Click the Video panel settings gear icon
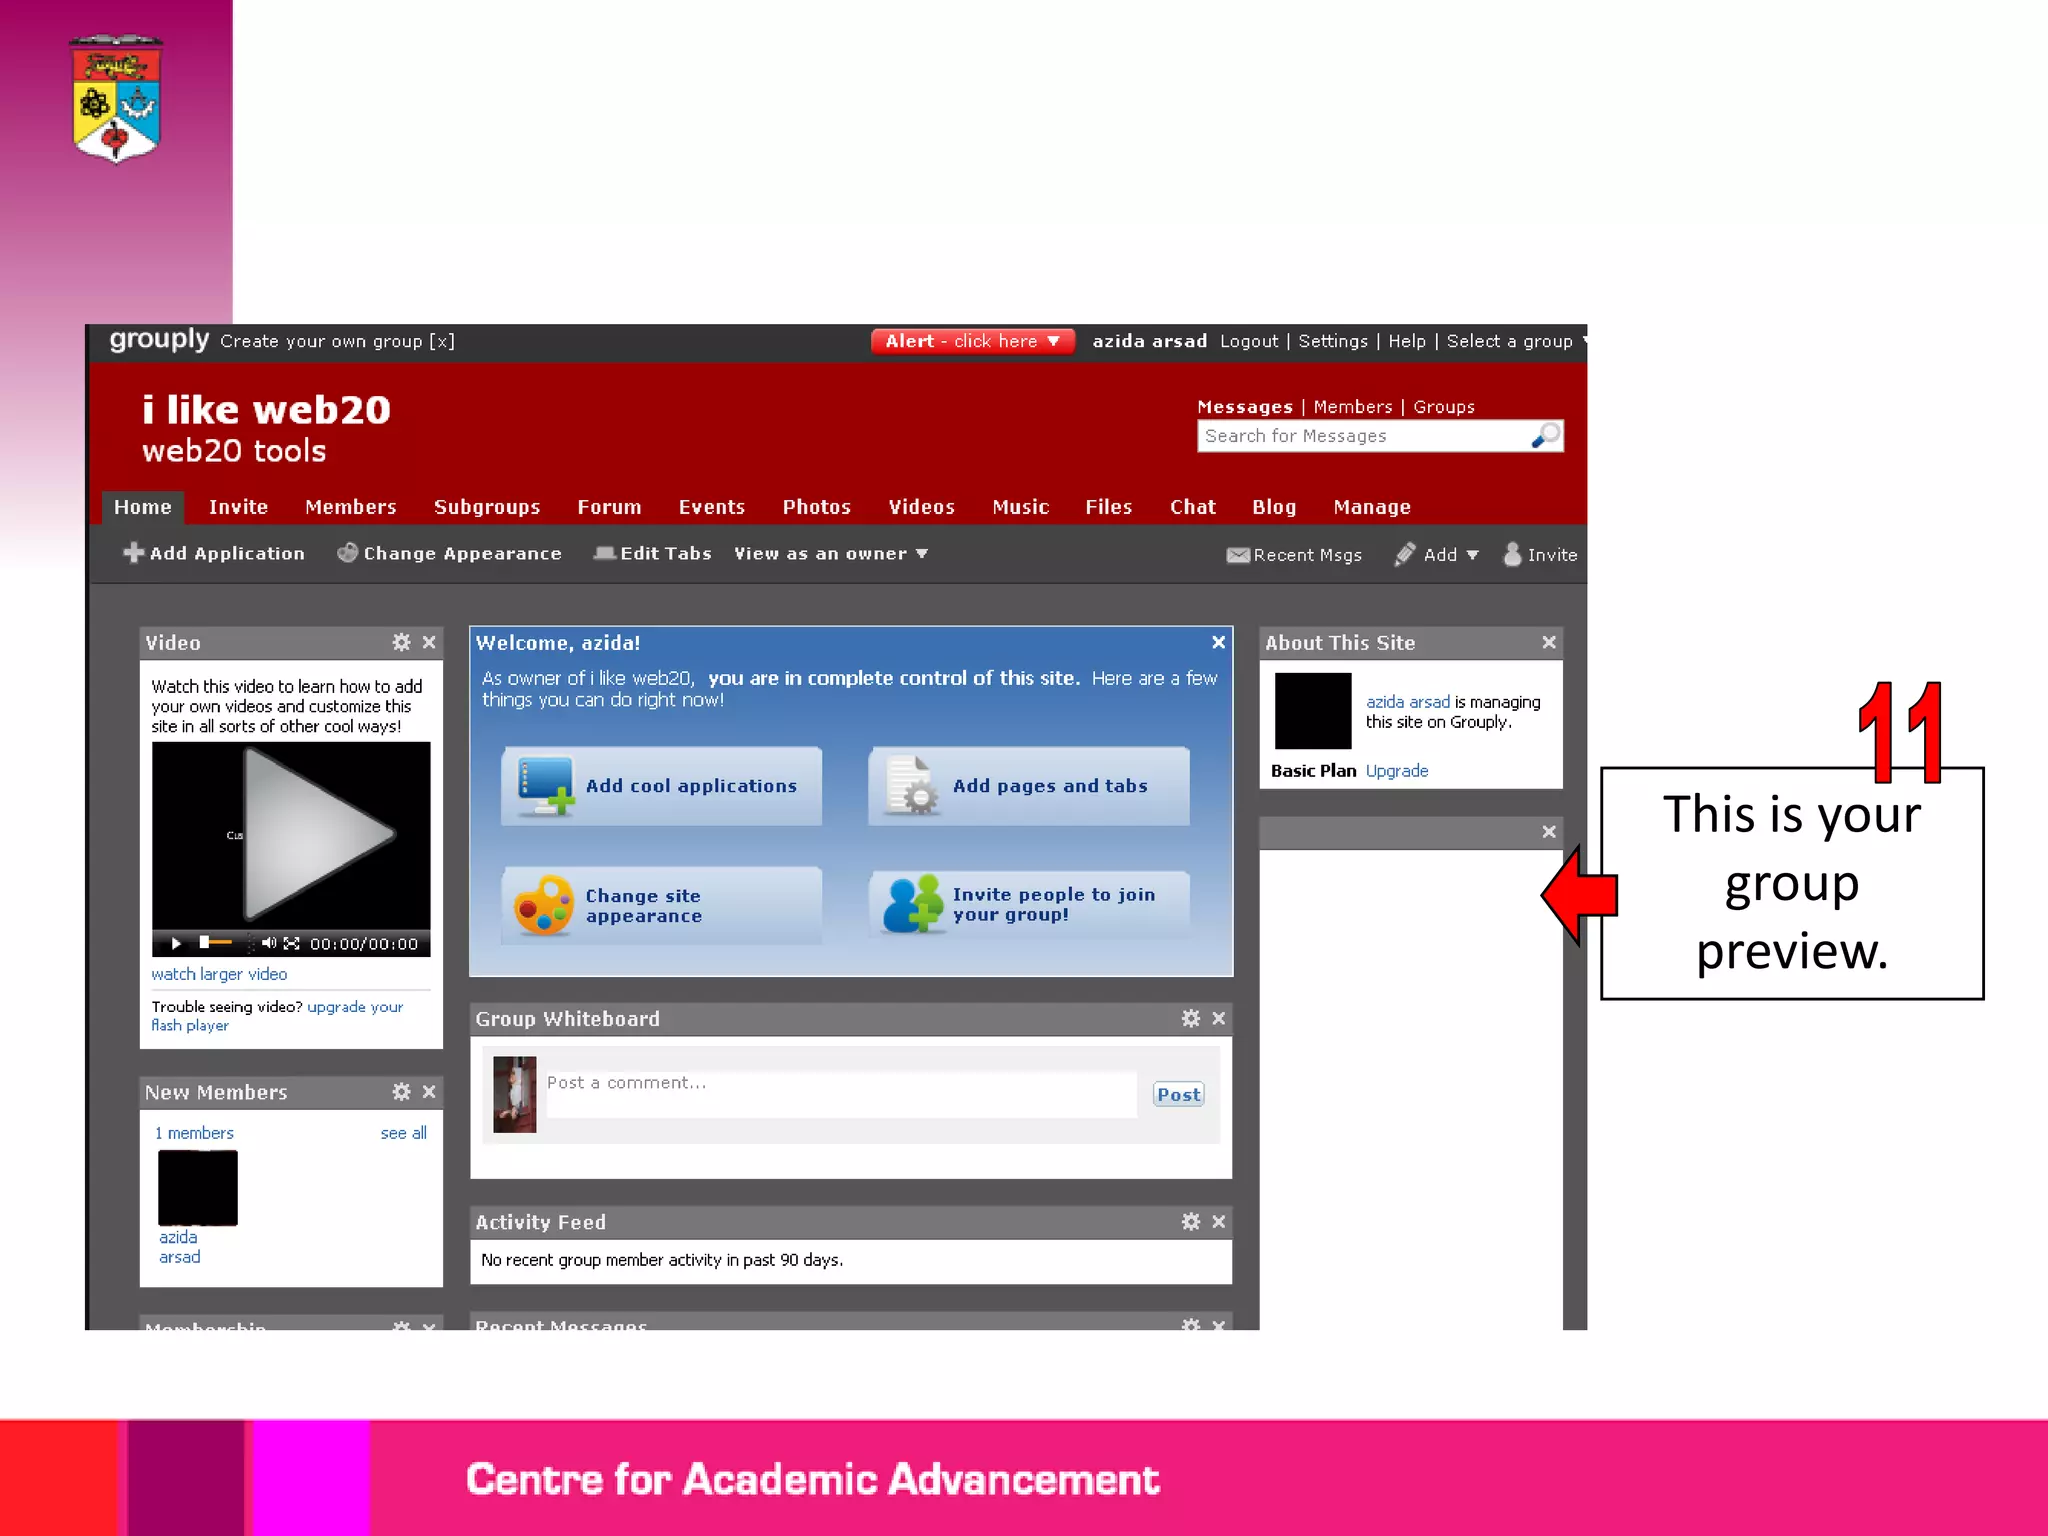The image size is (2048, 1536). pos(401,642)
